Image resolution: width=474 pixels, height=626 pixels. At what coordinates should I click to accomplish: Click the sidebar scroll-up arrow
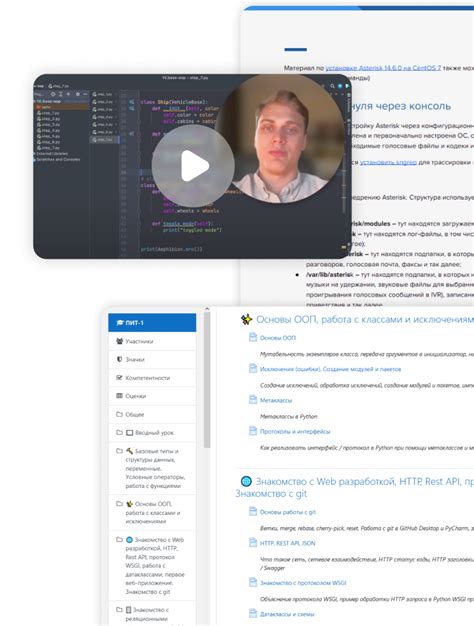[207, 309]
